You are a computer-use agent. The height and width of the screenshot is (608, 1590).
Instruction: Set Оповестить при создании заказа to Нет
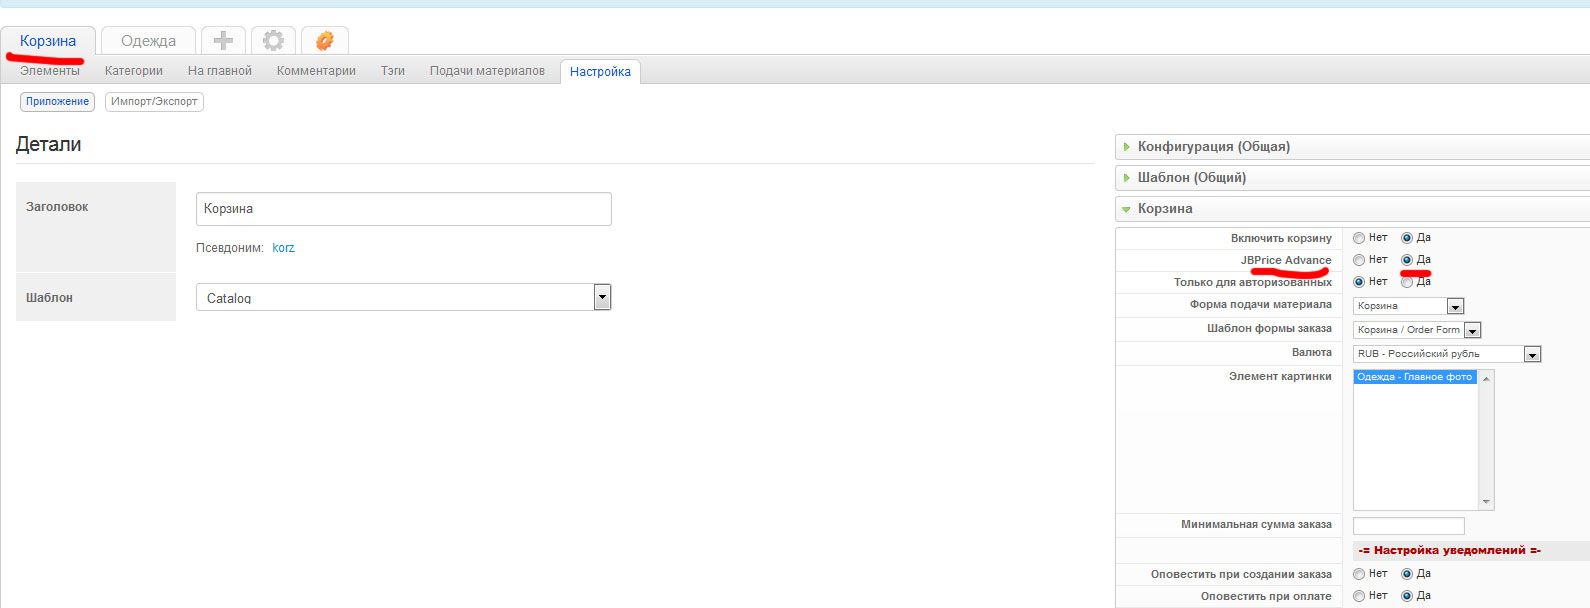click(1359, 574)
